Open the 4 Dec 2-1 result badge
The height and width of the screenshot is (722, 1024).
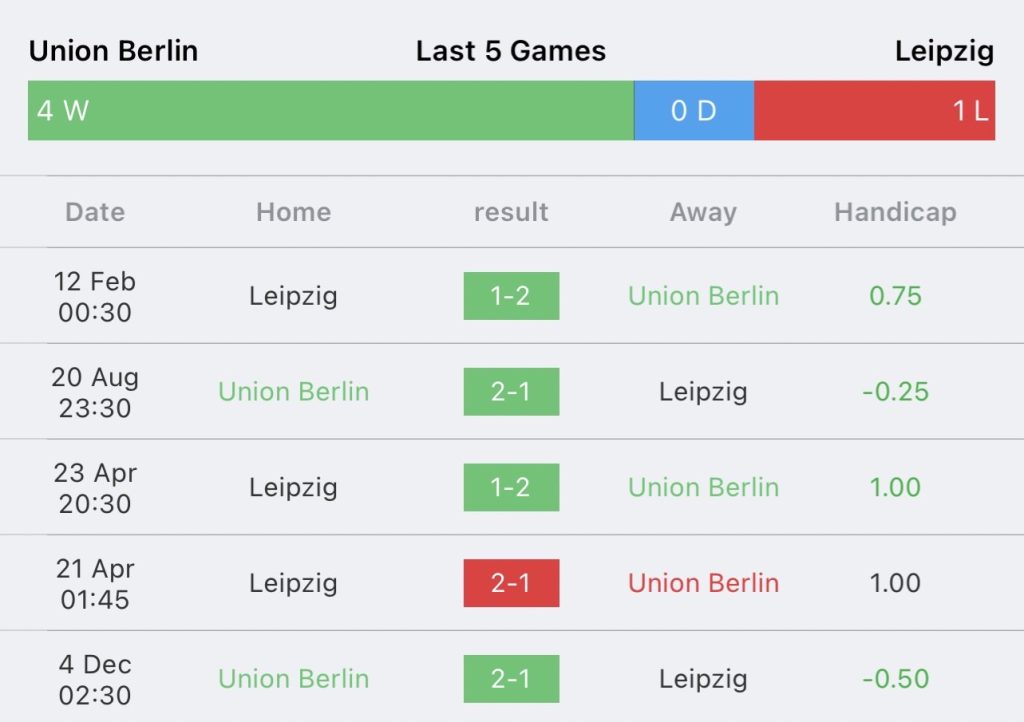tap(511, 678)
